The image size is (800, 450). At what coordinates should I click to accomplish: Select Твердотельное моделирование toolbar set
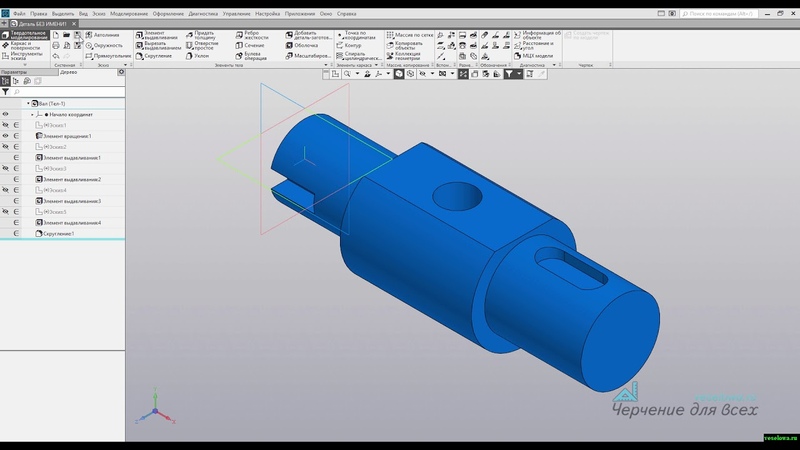[x=25, y=35]
